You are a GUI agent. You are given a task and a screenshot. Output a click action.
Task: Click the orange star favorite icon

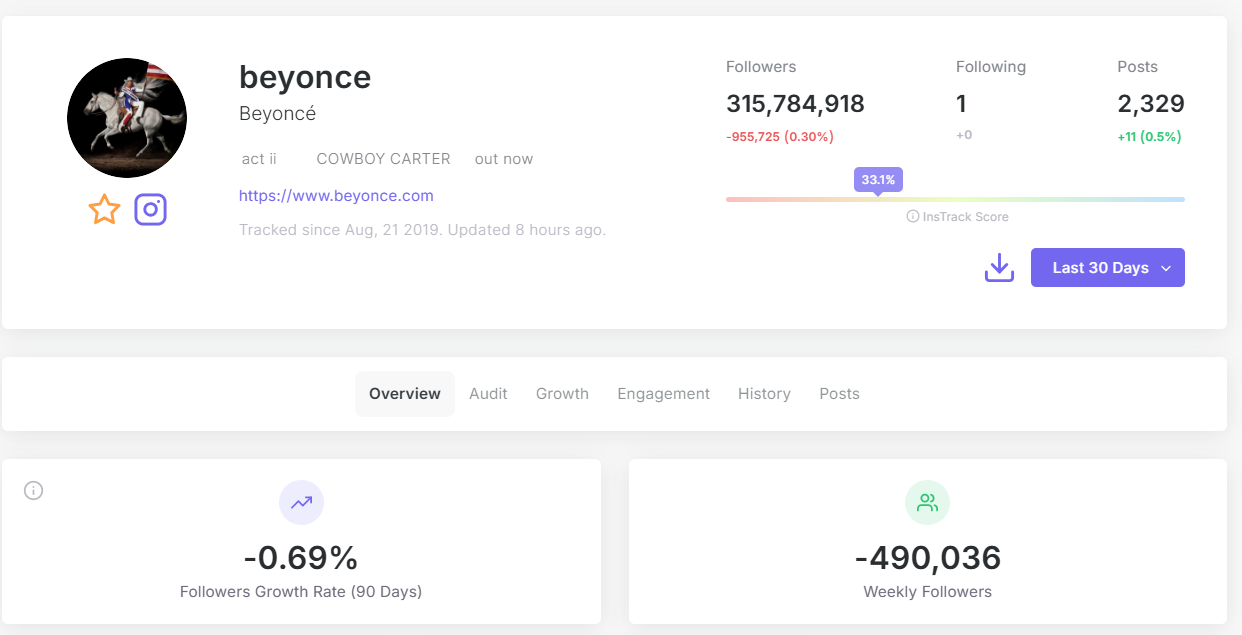coord(104,210)
